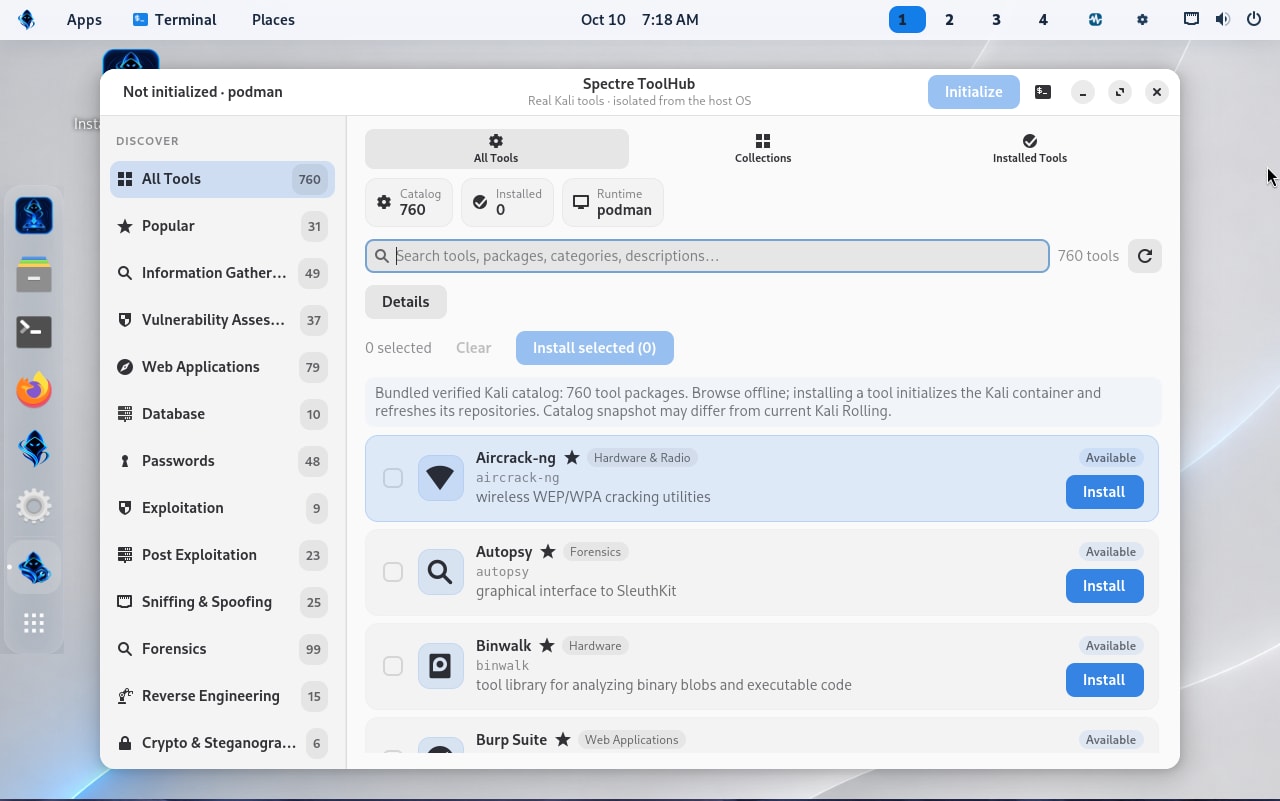The width and height of the screenshot is (1280, 801).
Task: Launch the terminal from the dock
Action: pos(34,332)
